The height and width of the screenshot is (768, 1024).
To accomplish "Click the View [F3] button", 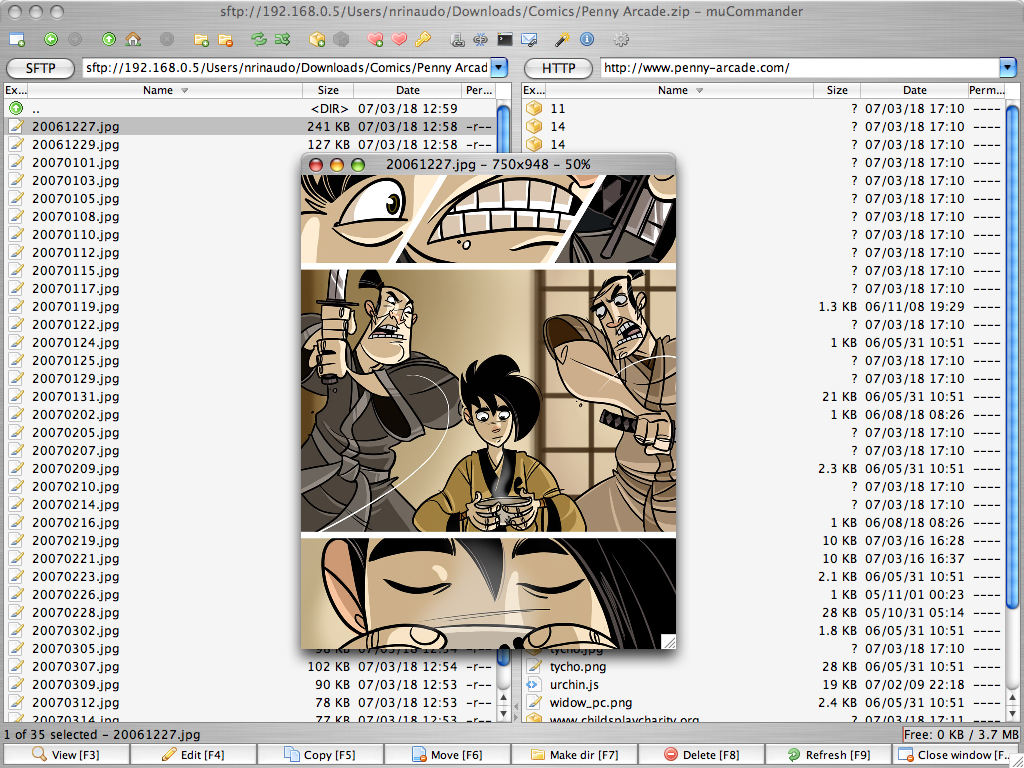I will 65,755.
